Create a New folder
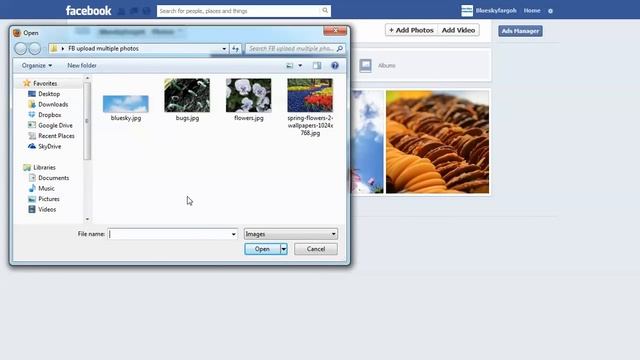This screenshot has height=360, width=640. pos(82,65)
